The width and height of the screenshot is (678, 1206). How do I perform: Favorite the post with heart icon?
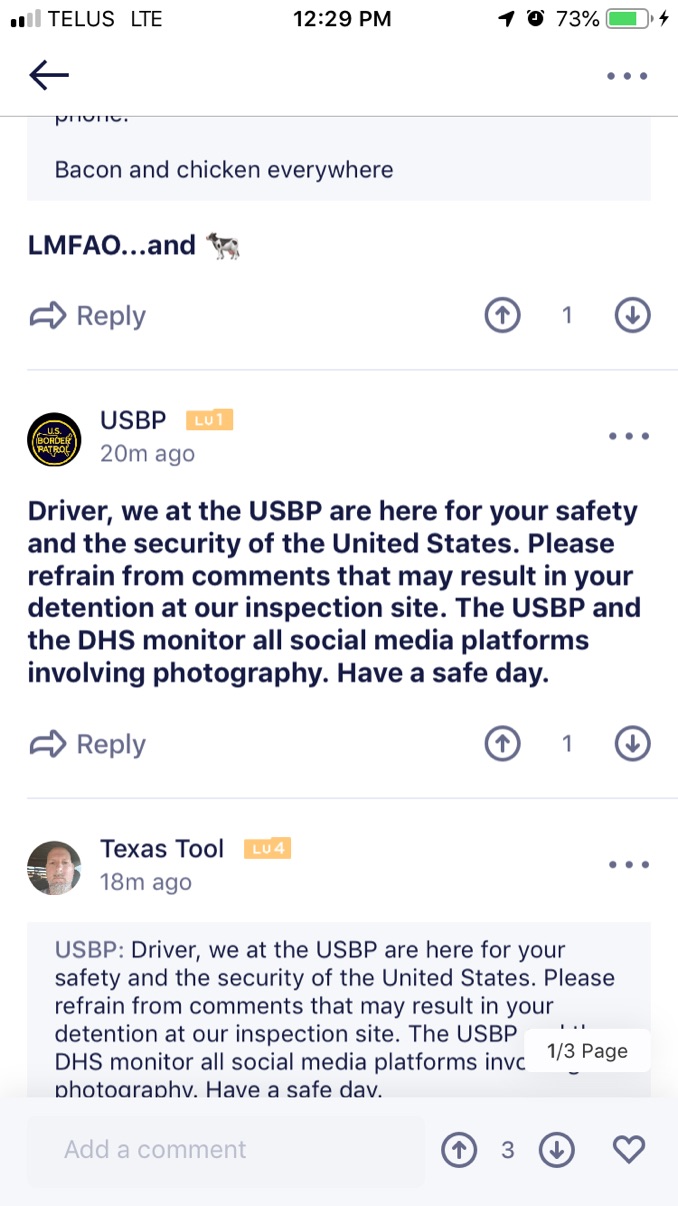click(629, 1150)
